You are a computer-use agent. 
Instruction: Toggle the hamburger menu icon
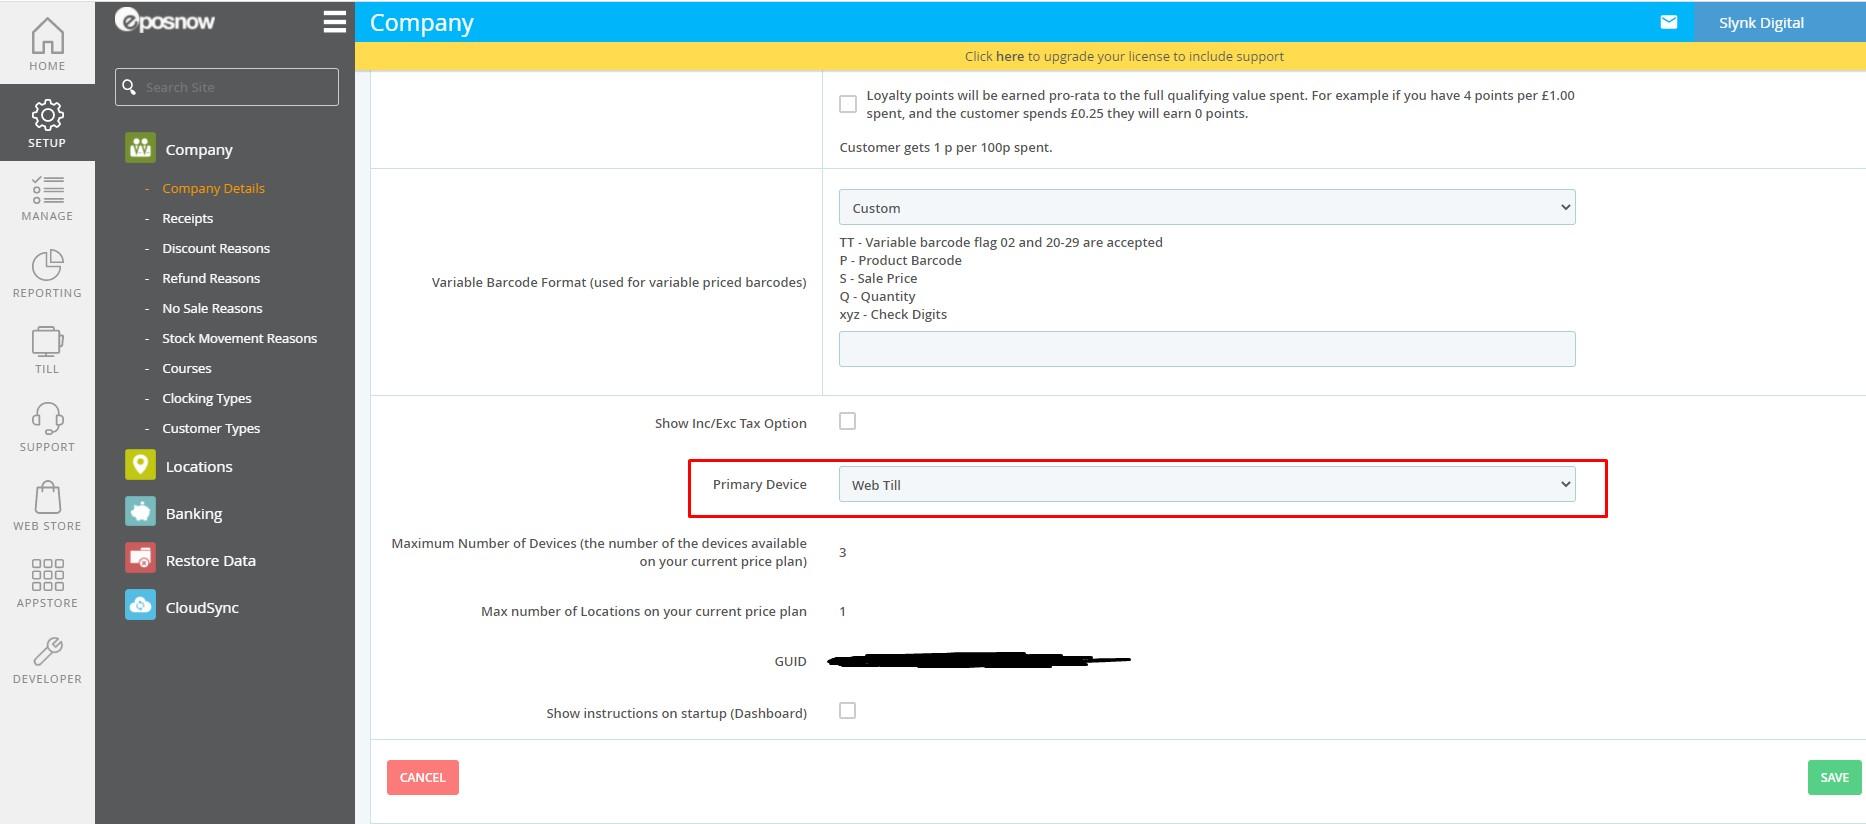coord(335,22)
